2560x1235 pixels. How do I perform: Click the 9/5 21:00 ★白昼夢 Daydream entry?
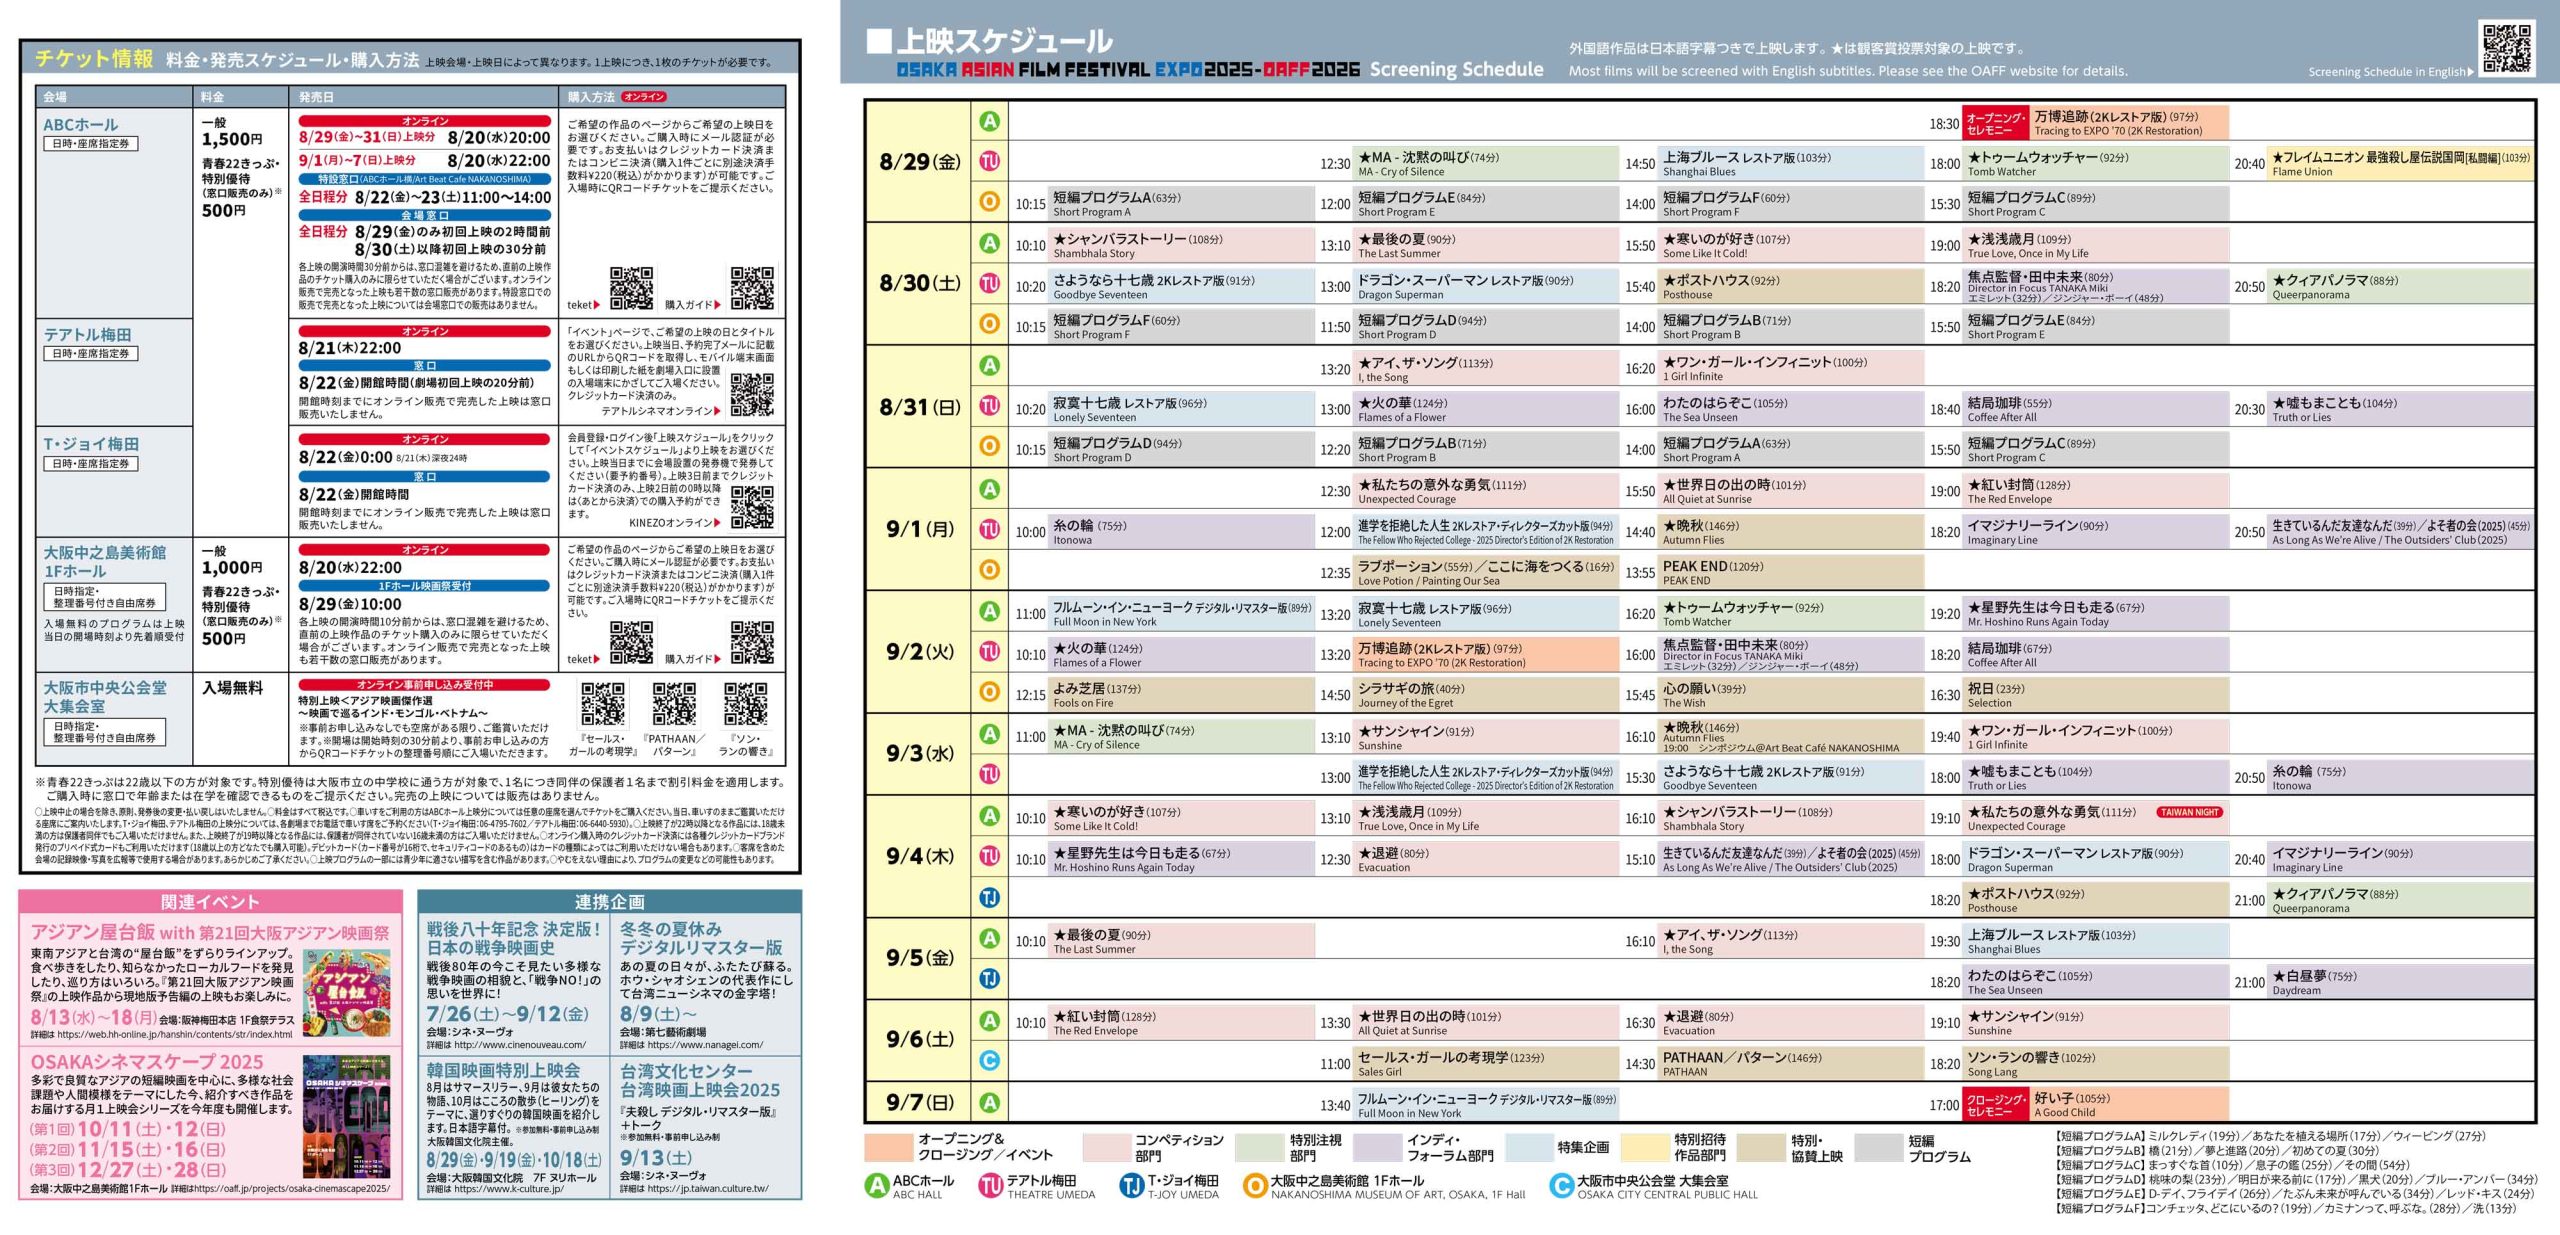tap(2400, 982)
